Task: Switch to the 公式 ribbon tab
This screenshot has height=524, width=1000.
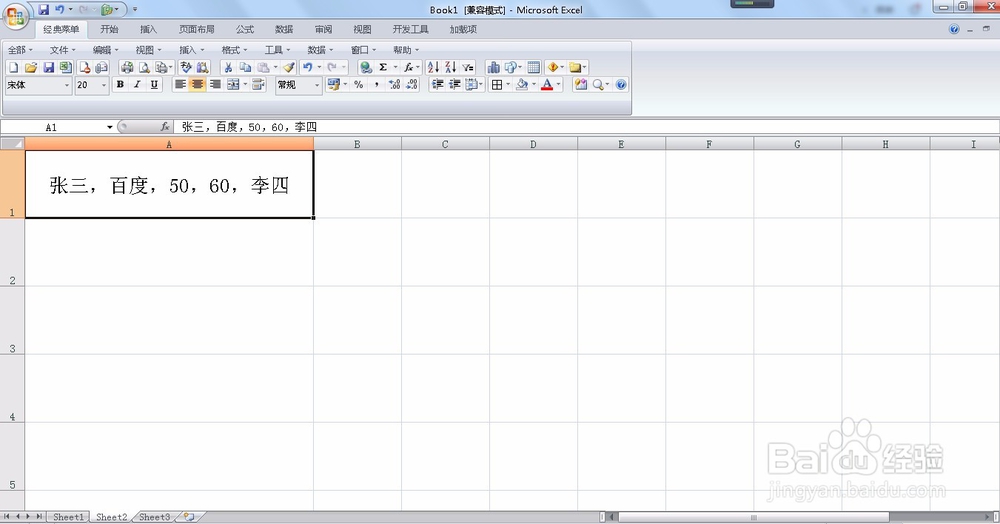Action: tap(244, 29)
